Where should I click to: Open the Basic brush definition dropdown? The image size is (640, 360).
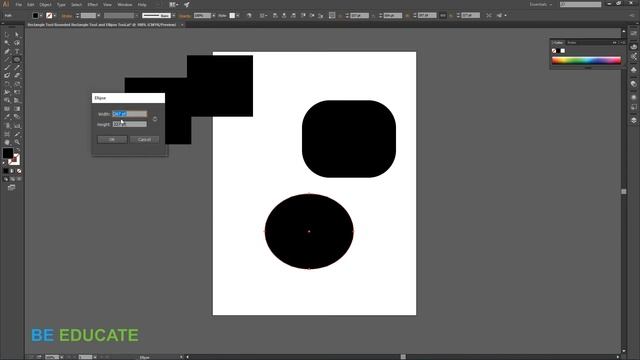point(173,16)
